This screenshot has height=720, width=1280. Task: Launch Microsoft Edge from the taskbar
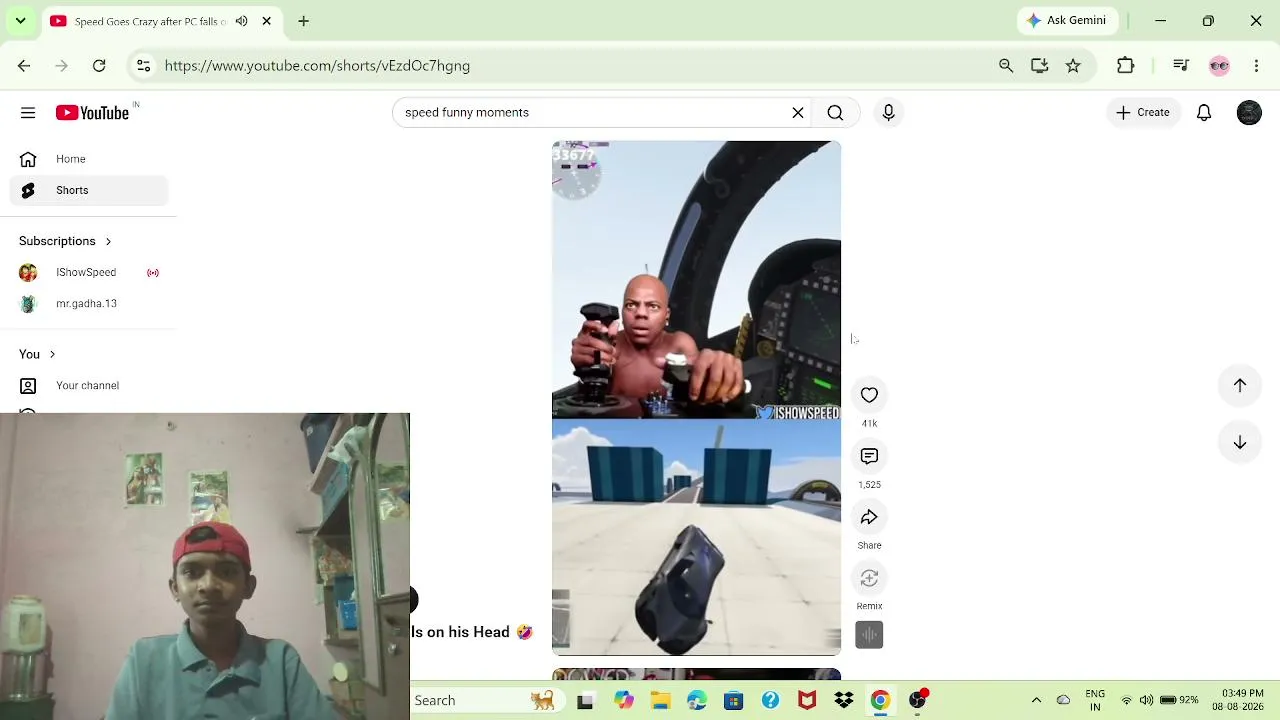point(697,701)
